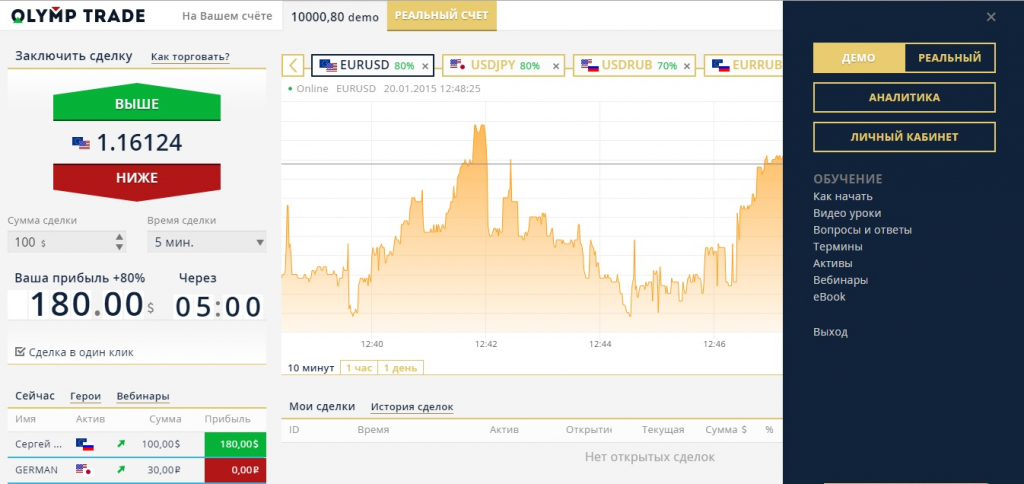The width and height of the screenshot is (1024, 484).
Task: Increase deal amount with up arrow
Action: (119, 238)
